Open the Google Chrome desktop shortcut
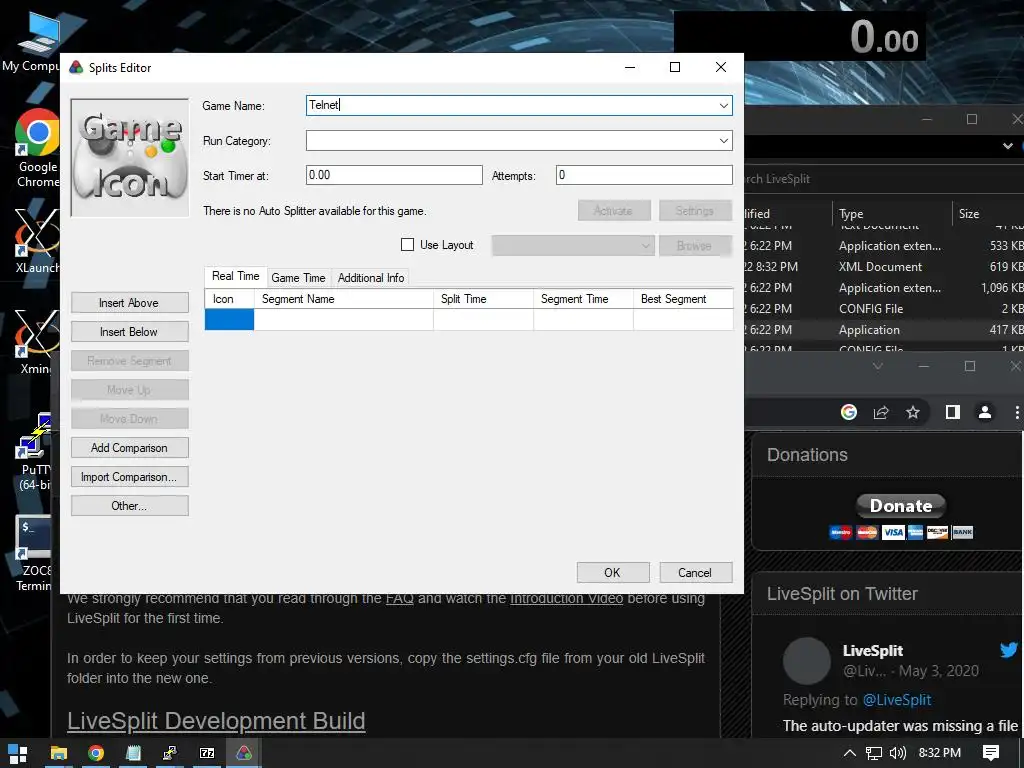This screenshot has height=768, width=1024. point(37,148)
